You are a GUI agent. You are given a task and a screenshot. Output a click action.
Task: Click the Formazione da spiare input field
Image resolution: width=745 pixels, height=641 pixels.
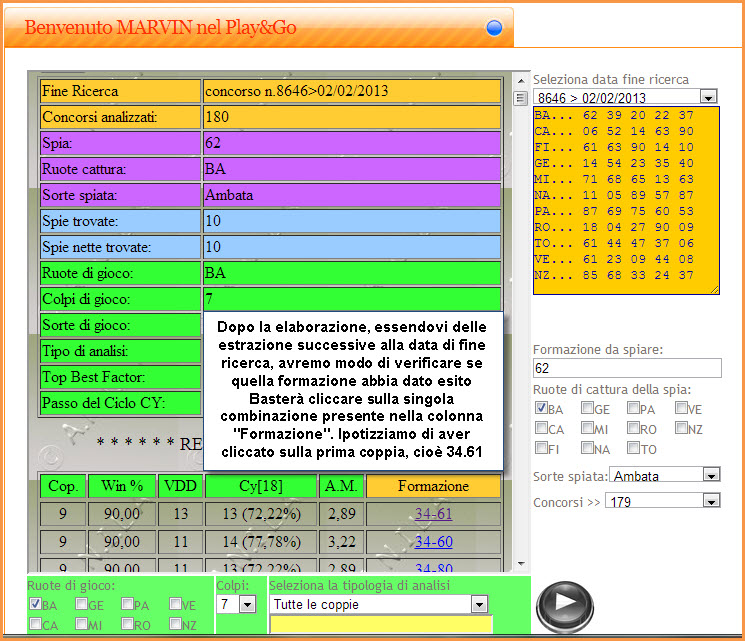[627, 368]
